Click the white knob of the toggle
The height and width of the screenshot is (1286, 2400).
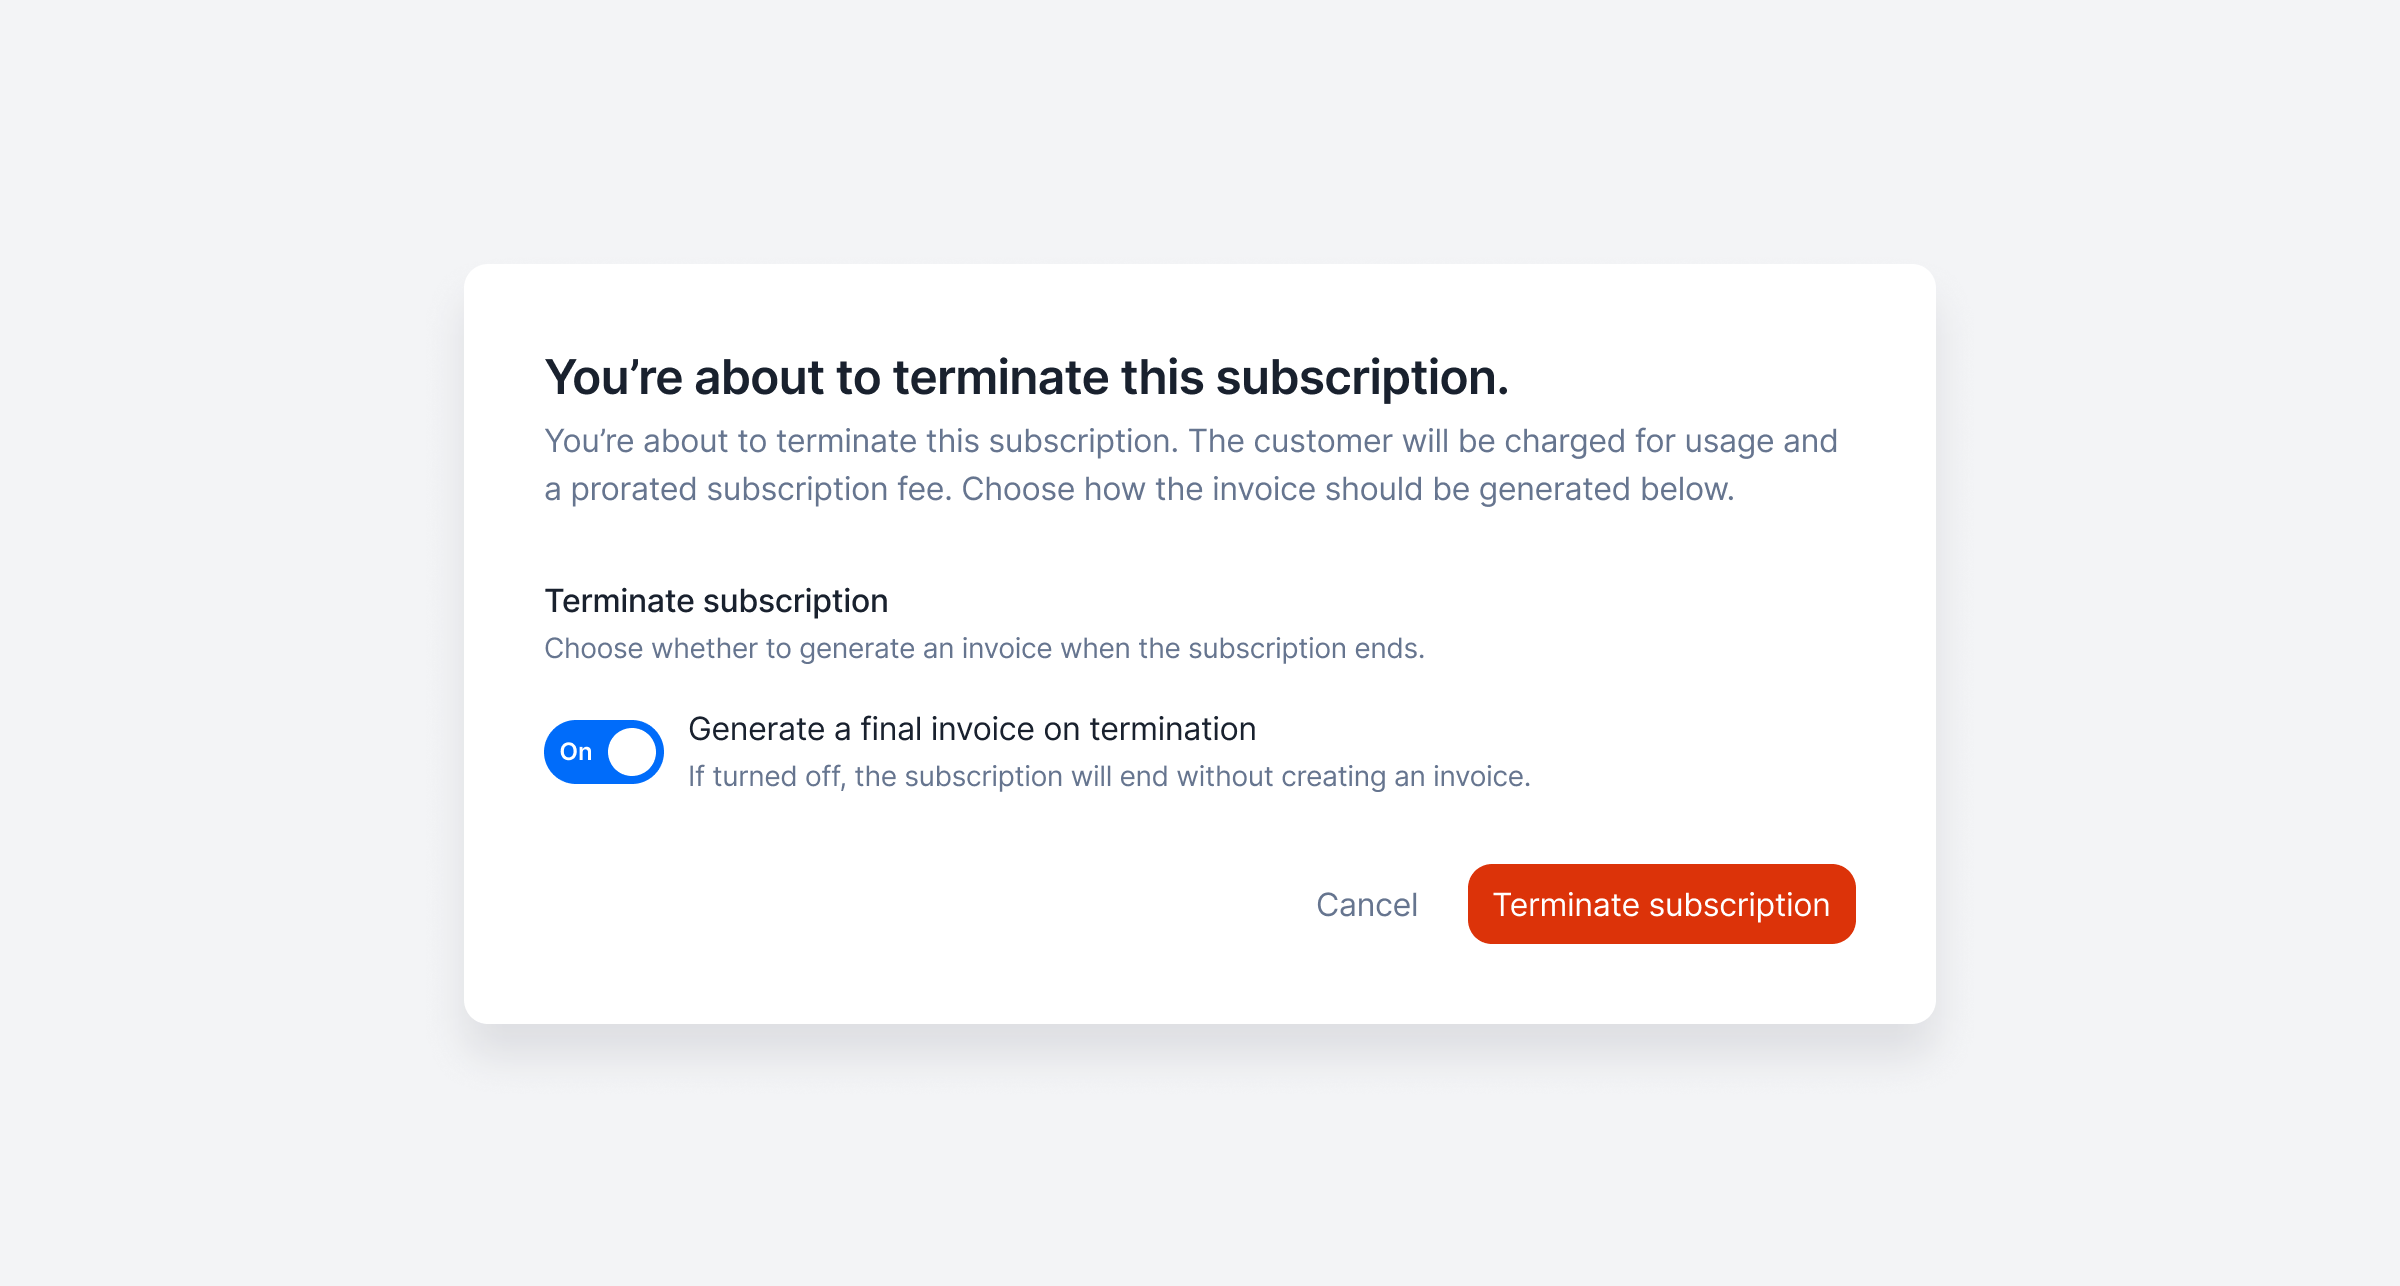click(632, 752)
